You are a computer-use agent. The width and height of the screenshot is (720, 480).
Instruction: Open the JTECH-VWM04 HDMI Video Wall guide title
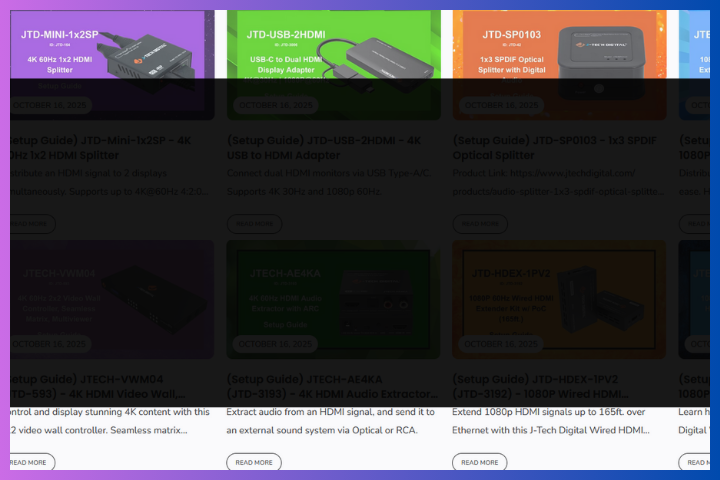coord(100,386)
